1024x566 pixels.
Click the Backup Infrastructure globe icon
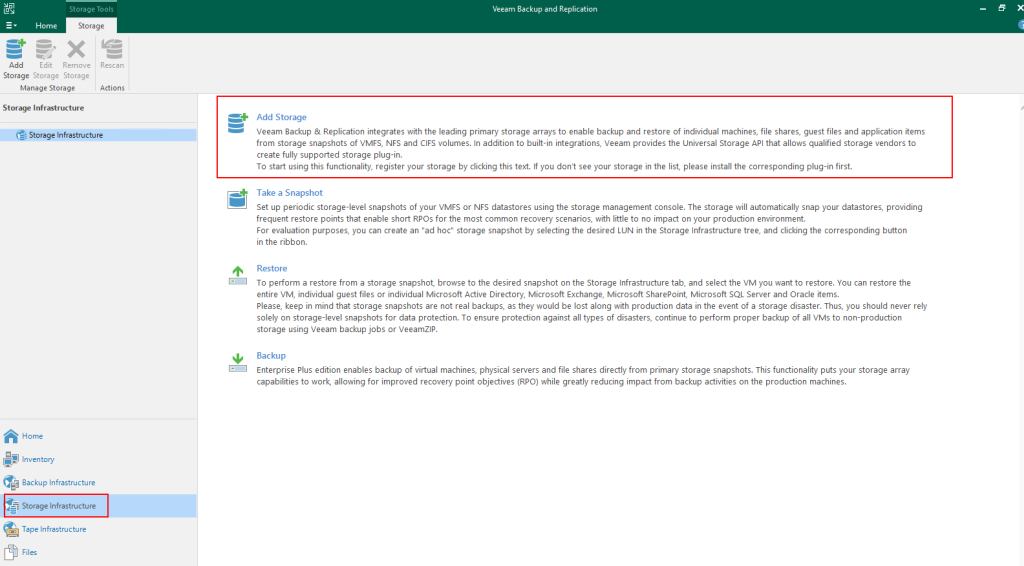(11, 482)
